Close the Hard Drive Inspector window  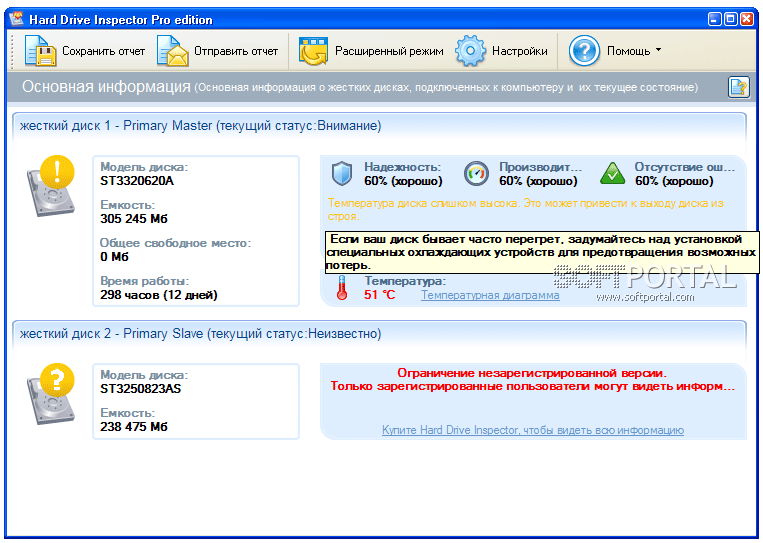pos(747,19)
